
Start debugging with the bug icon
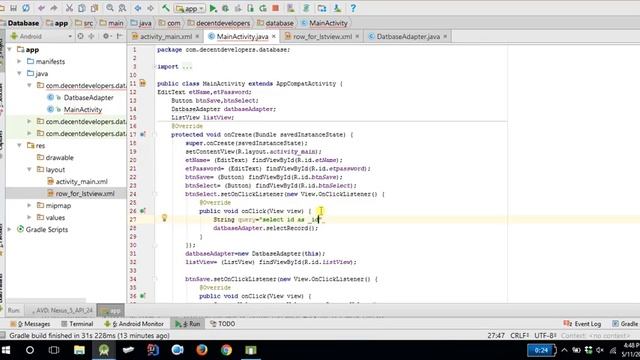[225, 8]
